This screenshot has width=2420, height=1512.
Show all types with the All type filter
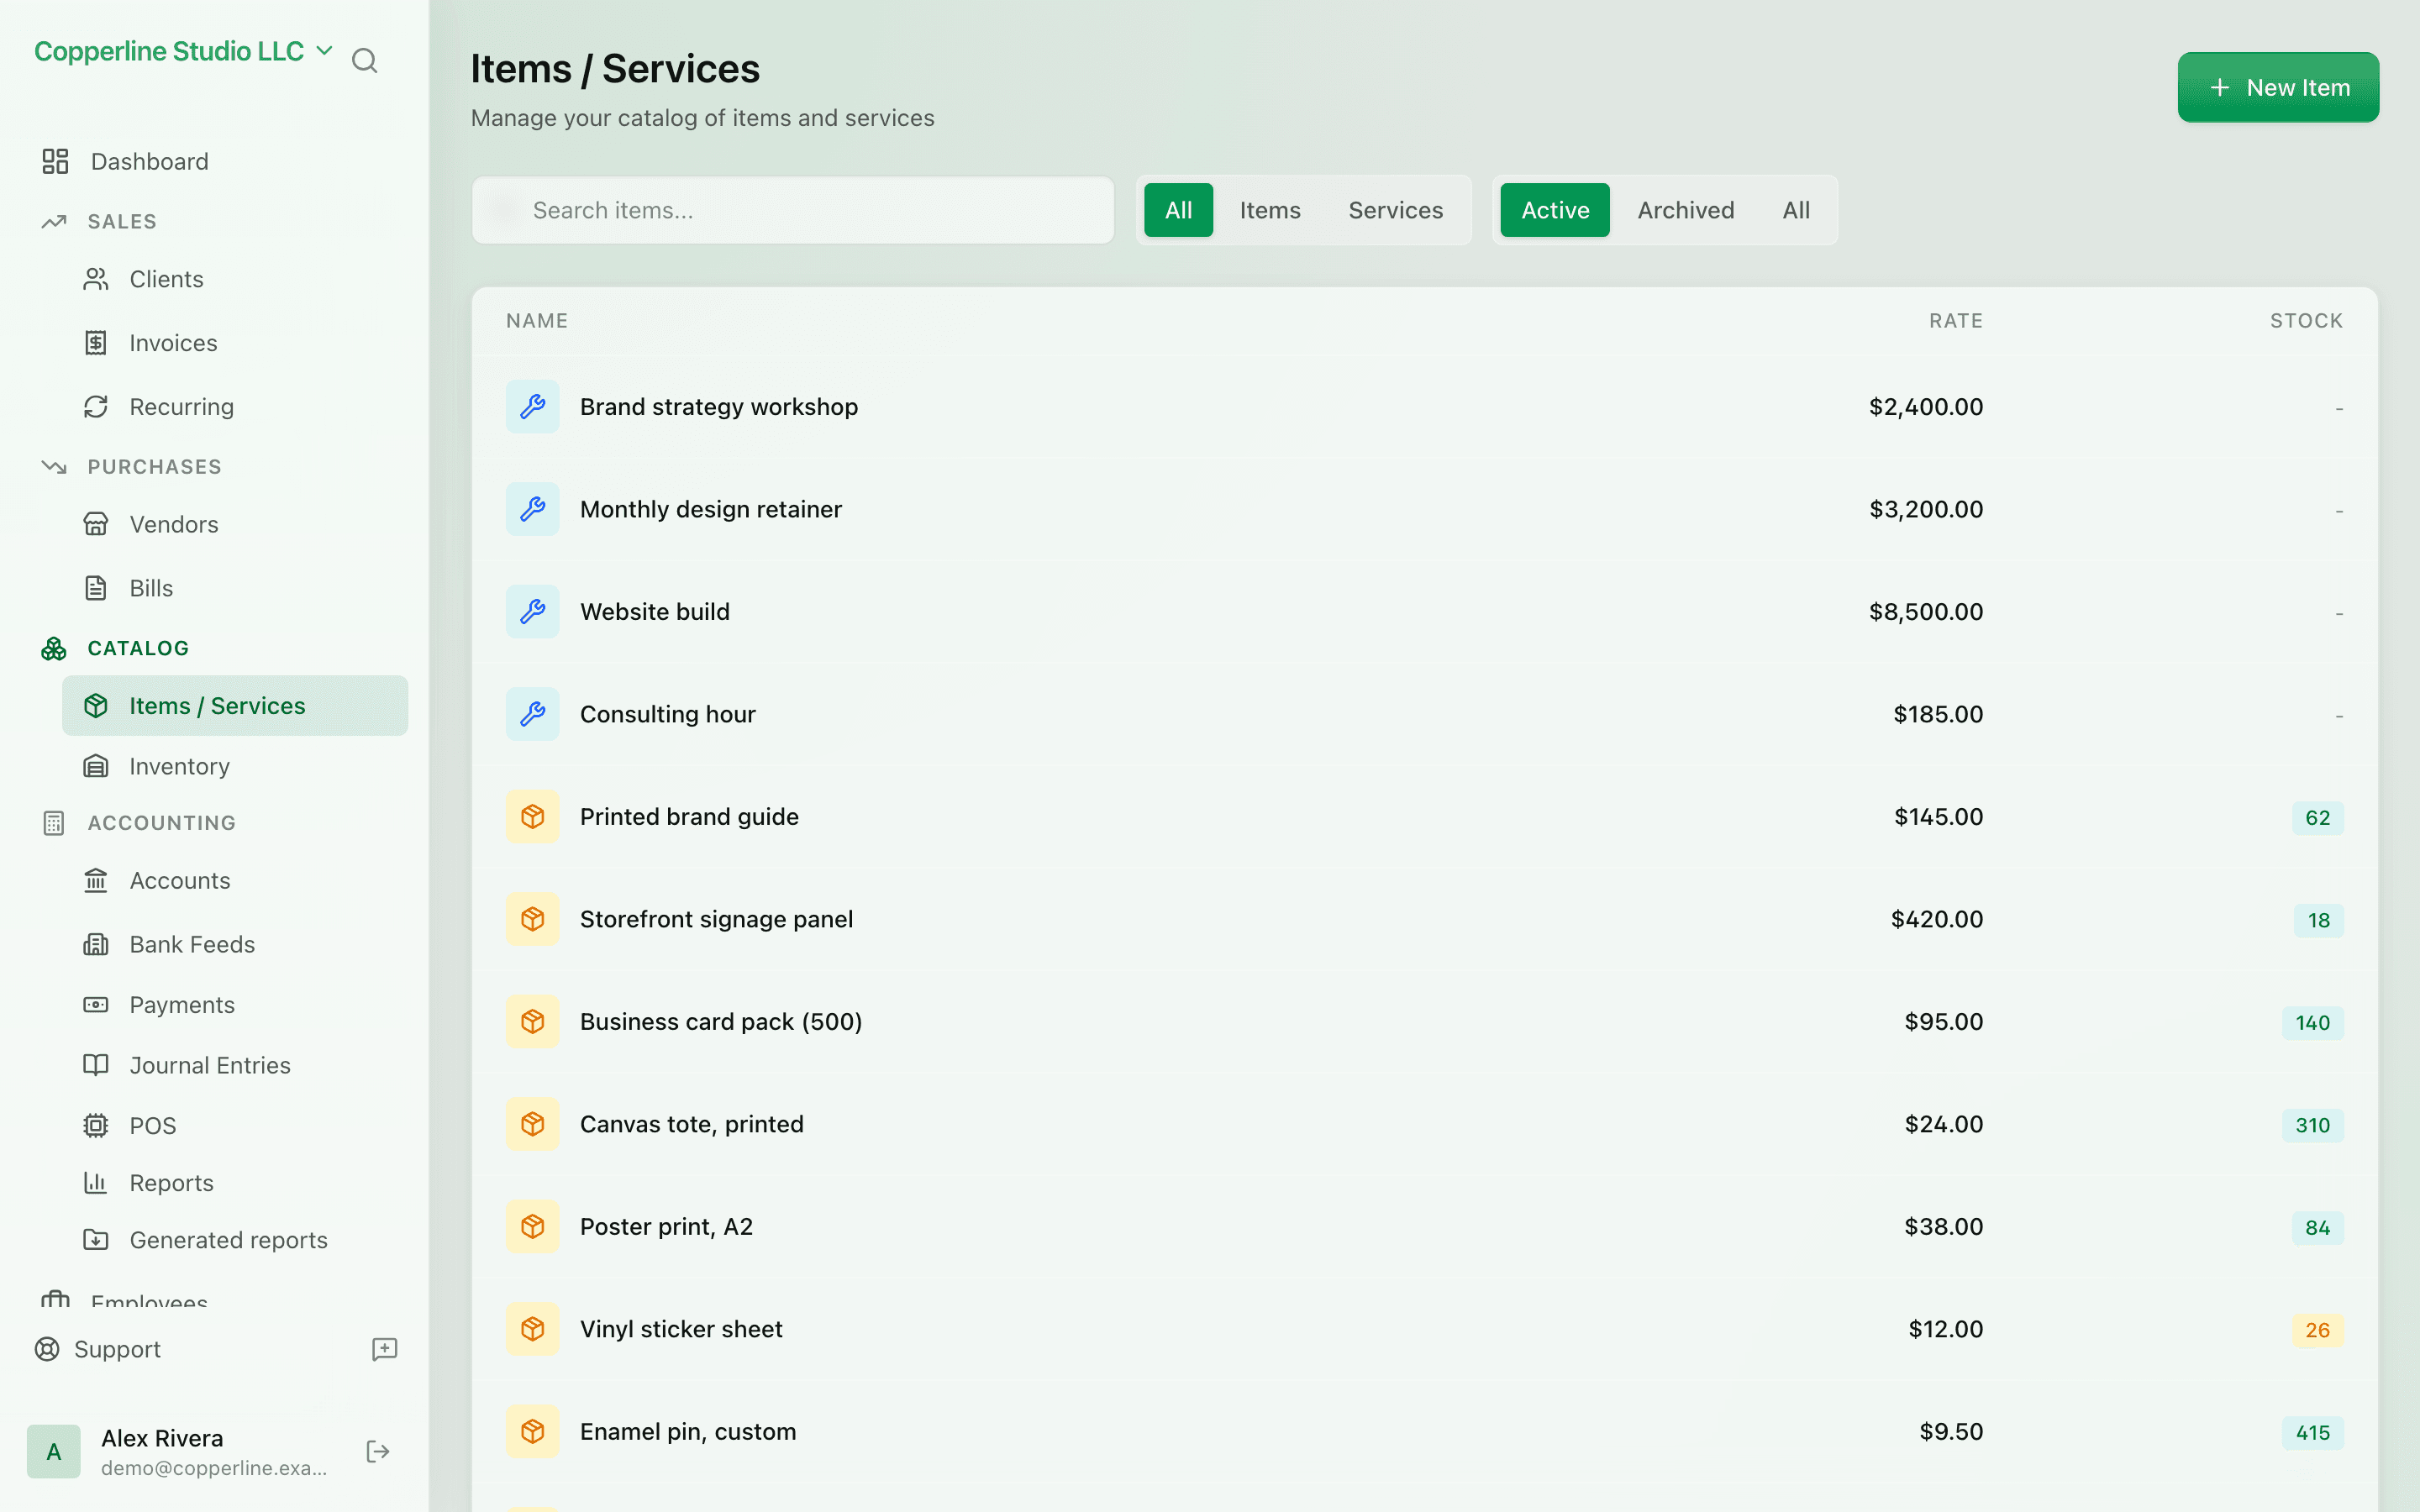pyautogui.click(x=1178, y=210)
